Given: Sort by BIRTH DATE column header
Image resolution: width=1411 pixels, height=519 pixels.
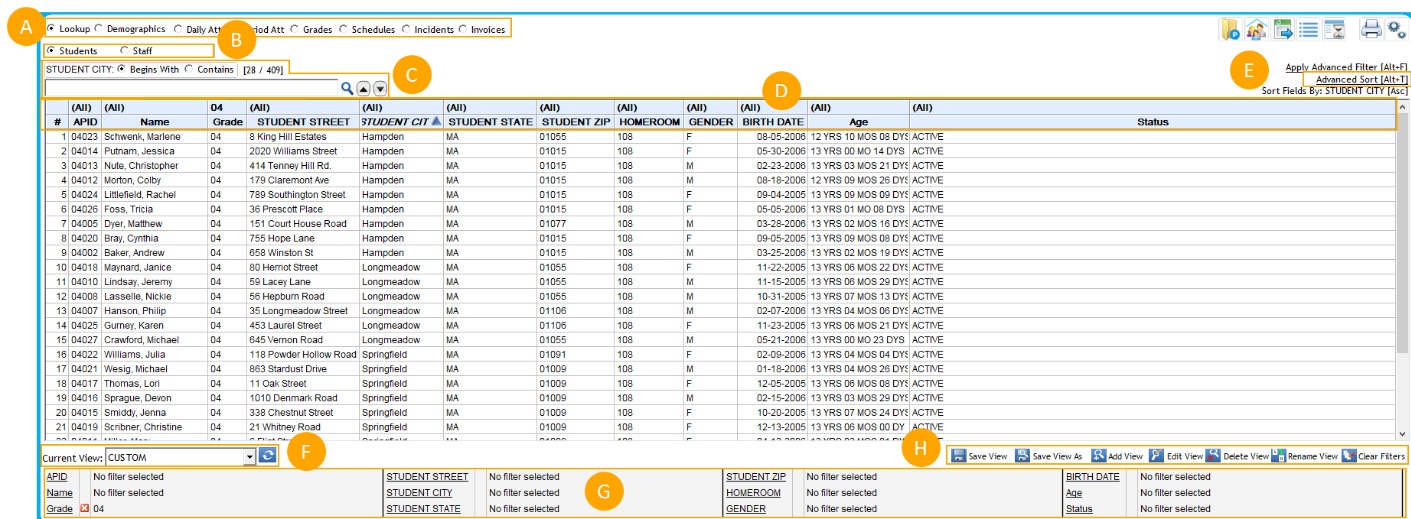Looking at the screenshot, I should (772, 121).
